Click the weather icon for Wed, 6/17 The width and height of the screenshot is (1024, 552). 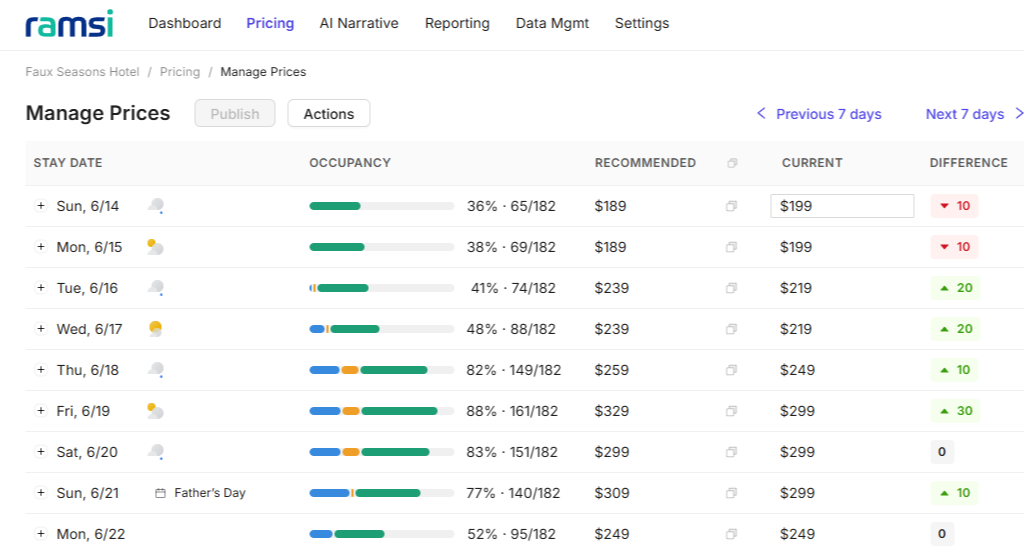pyautogui.click(x=155, y=329)
